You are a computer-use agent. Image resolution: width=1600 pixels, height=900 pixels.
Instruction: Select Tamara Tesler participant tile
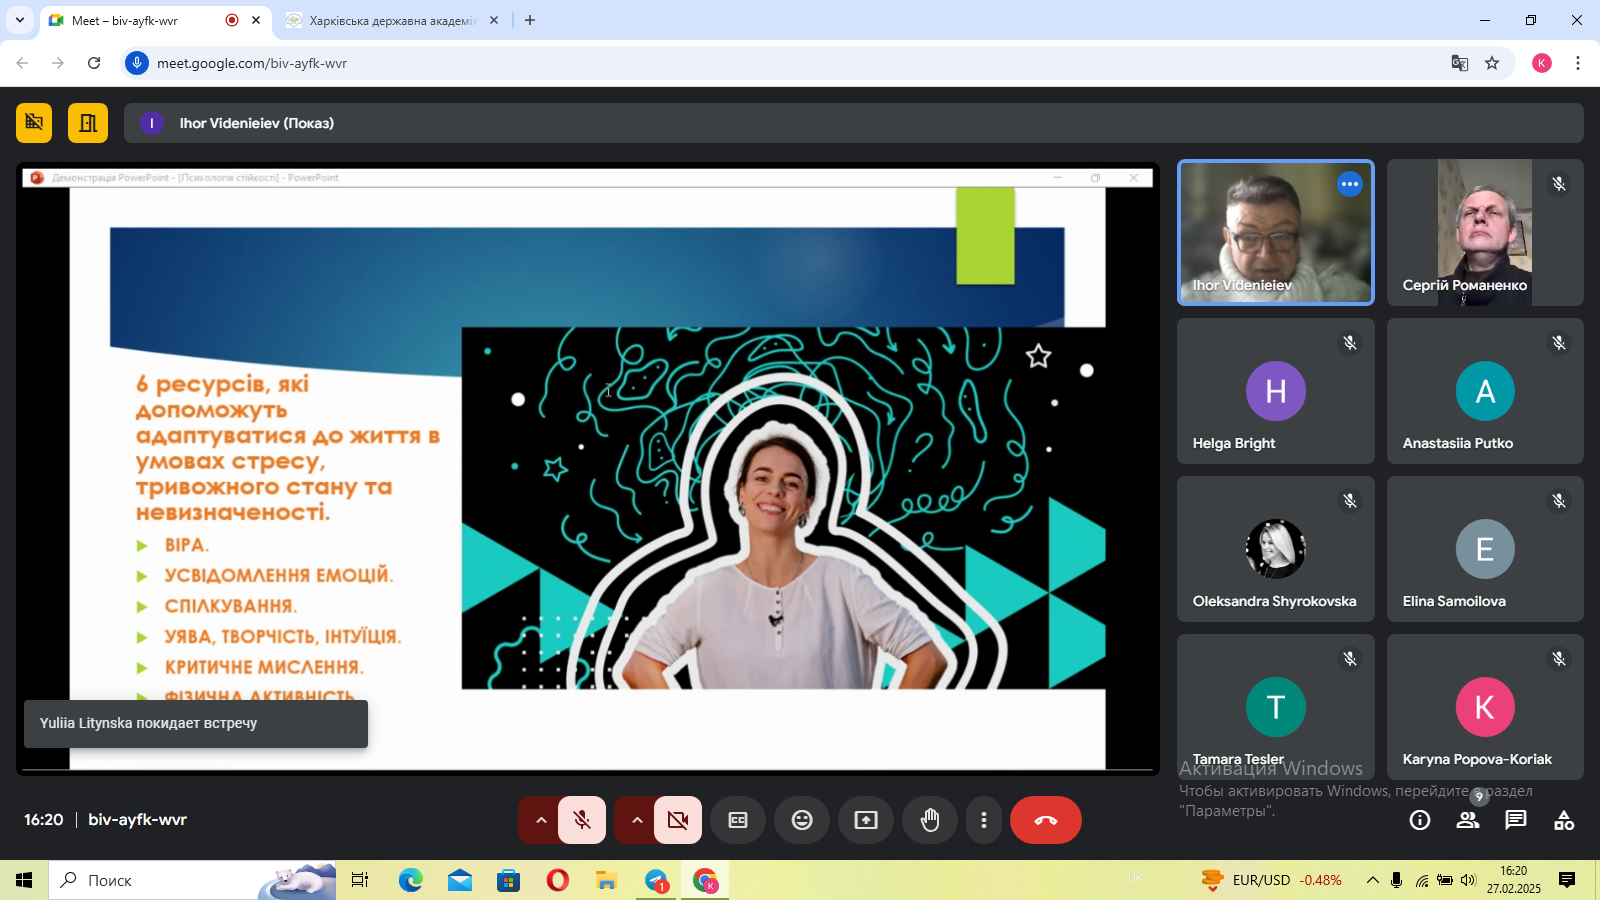pyautogui.click(x=1276, y=707)
